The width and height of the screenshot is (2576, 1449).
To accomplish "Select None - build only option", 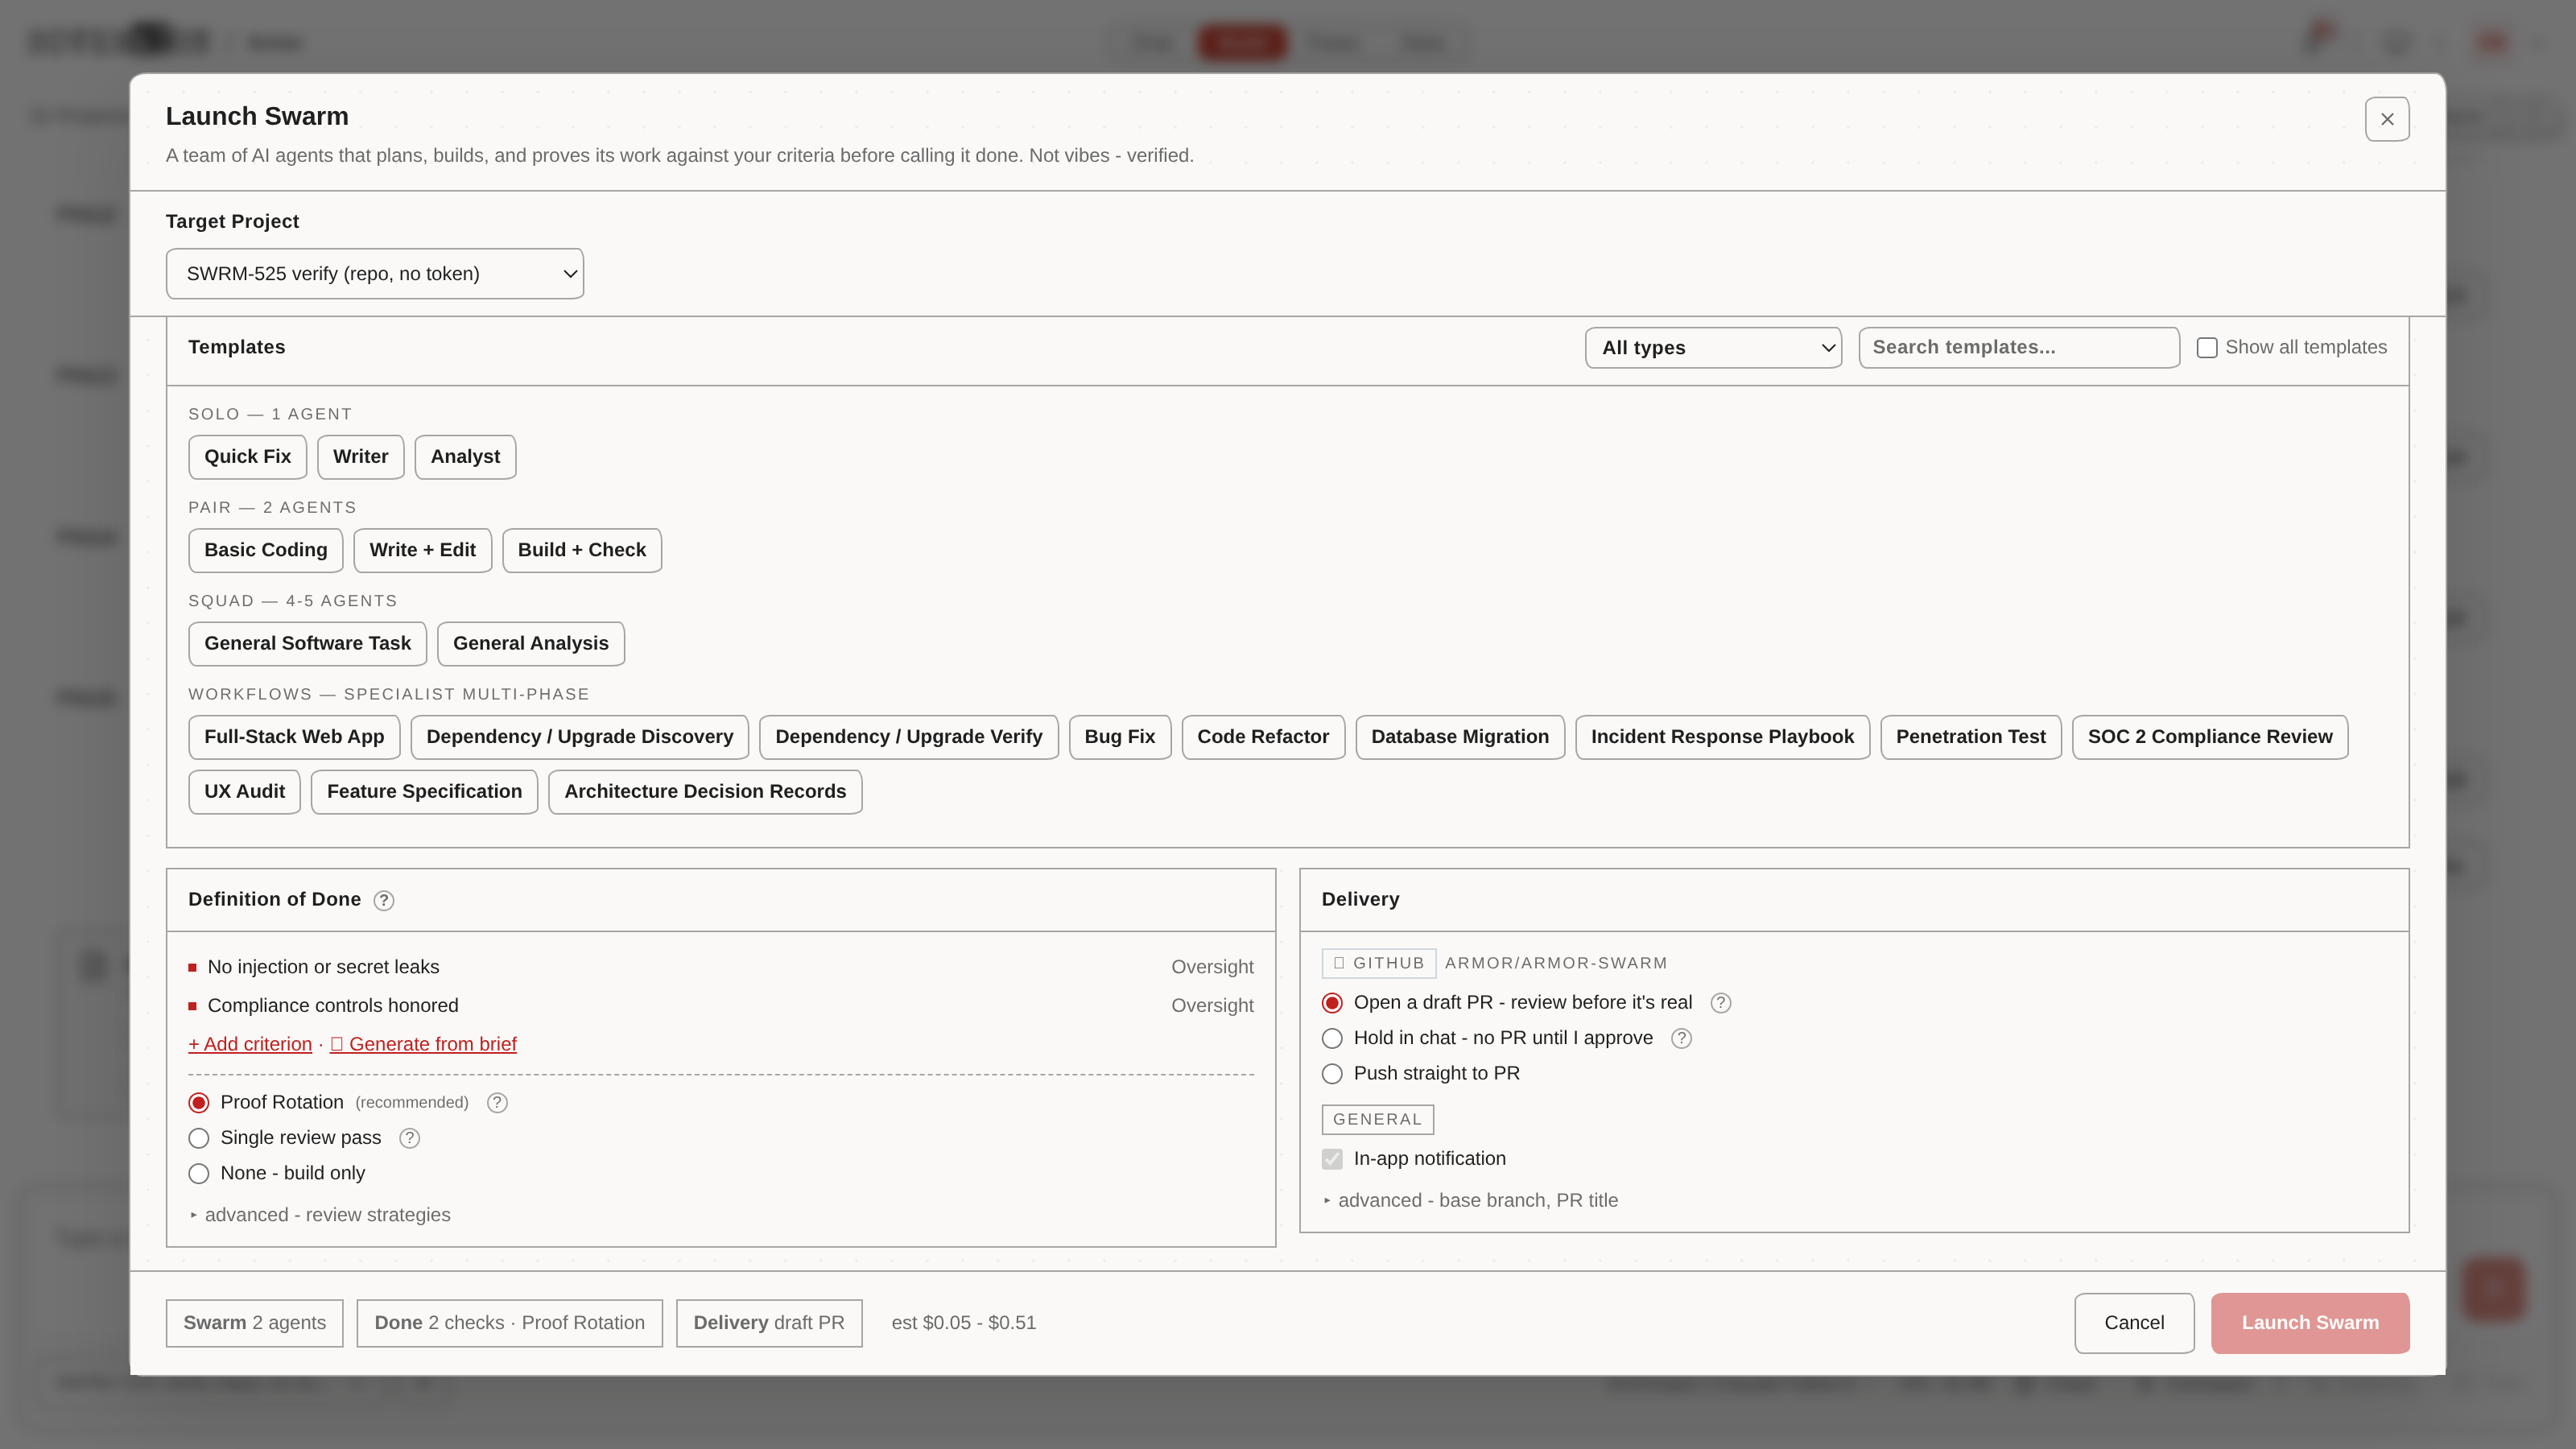I will point(199,1173).
